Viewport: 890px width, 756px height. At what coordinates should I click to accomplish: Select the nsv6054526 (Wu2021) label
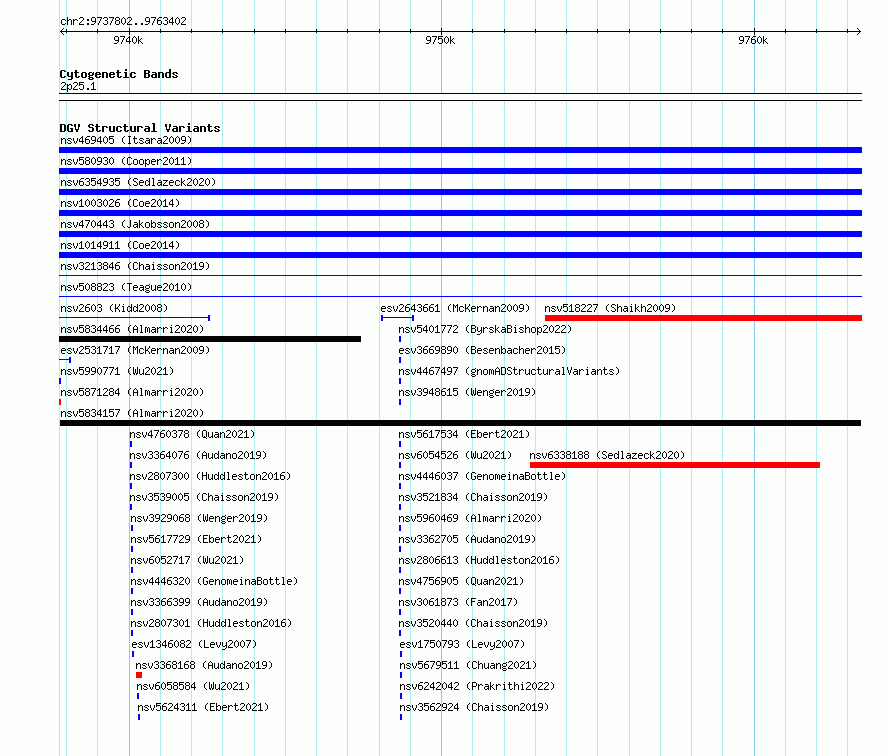tap(455, 455)
